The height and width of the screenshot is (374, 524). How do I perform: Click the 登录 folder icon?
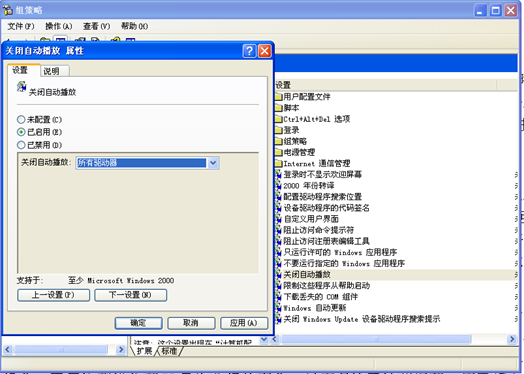click(x=279, y=130)
